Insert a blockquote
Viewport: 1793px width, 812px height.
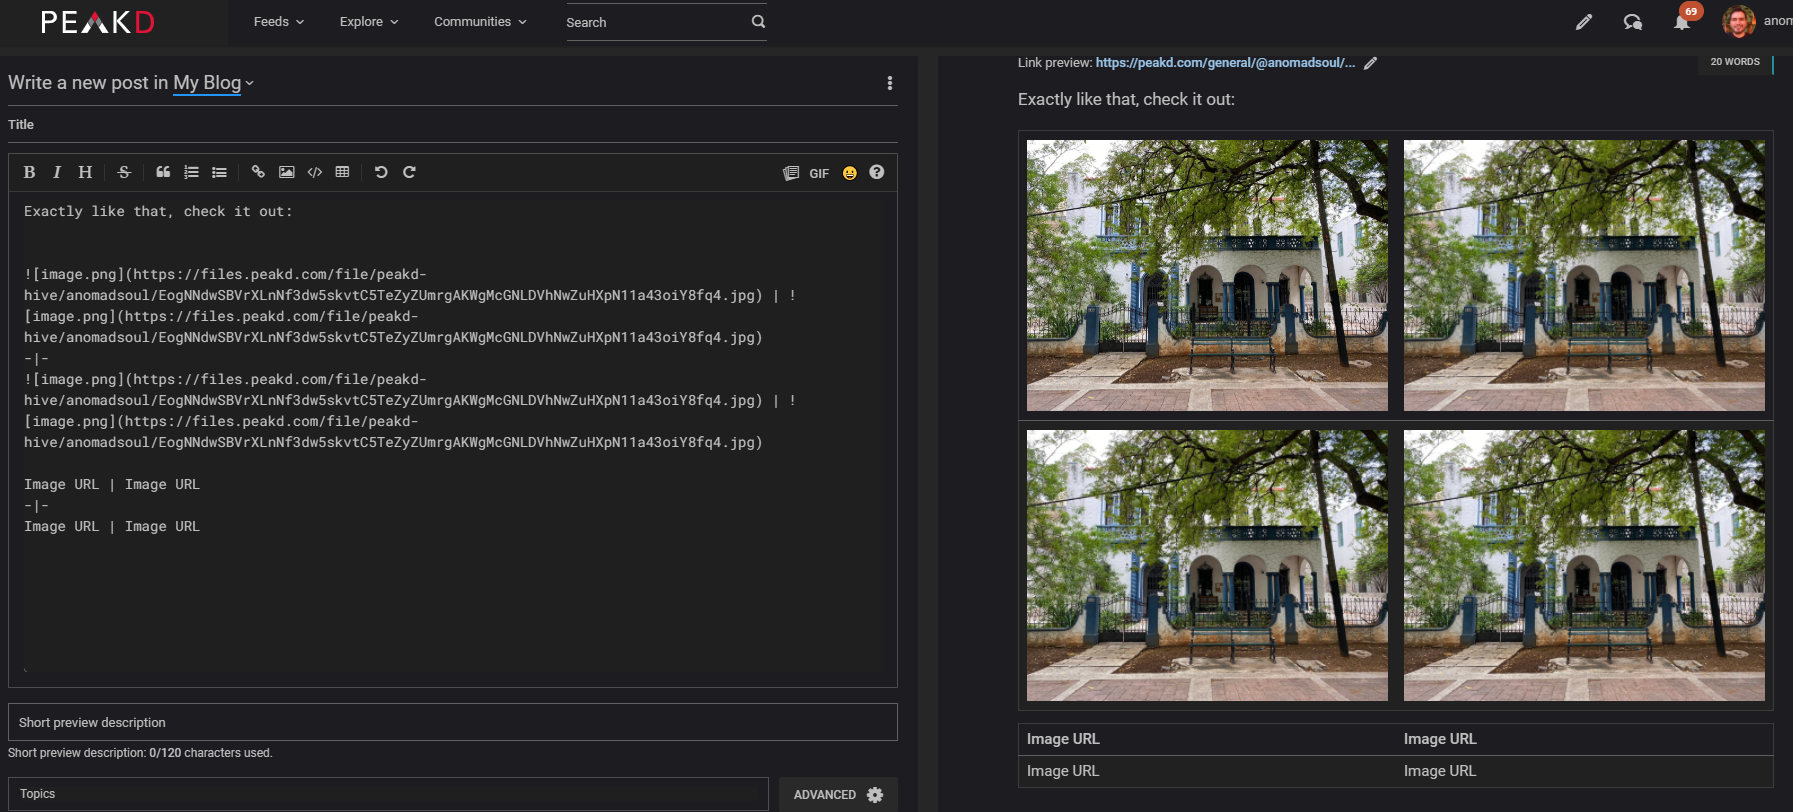(x=163, y=172)
